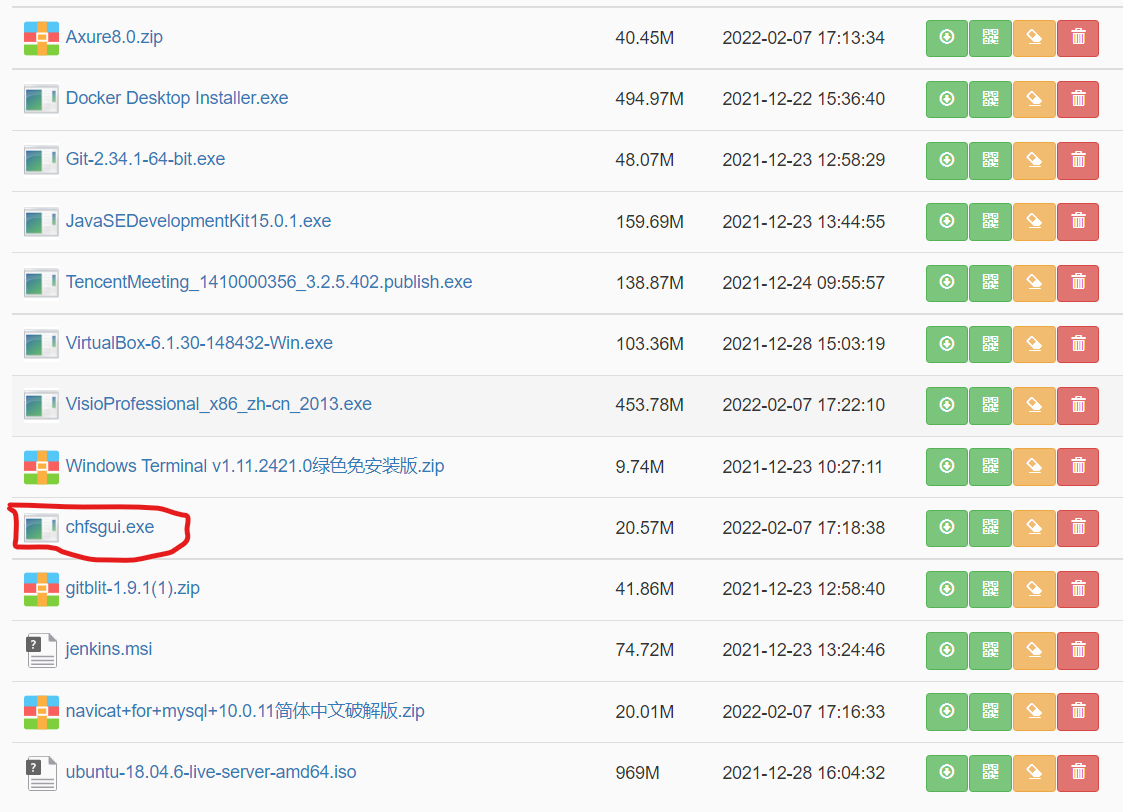The height and width of the screenshot is (812, 1123).
Task: Show QR code for Docker Desktop Installer.exe
Action: coord(991,99)
